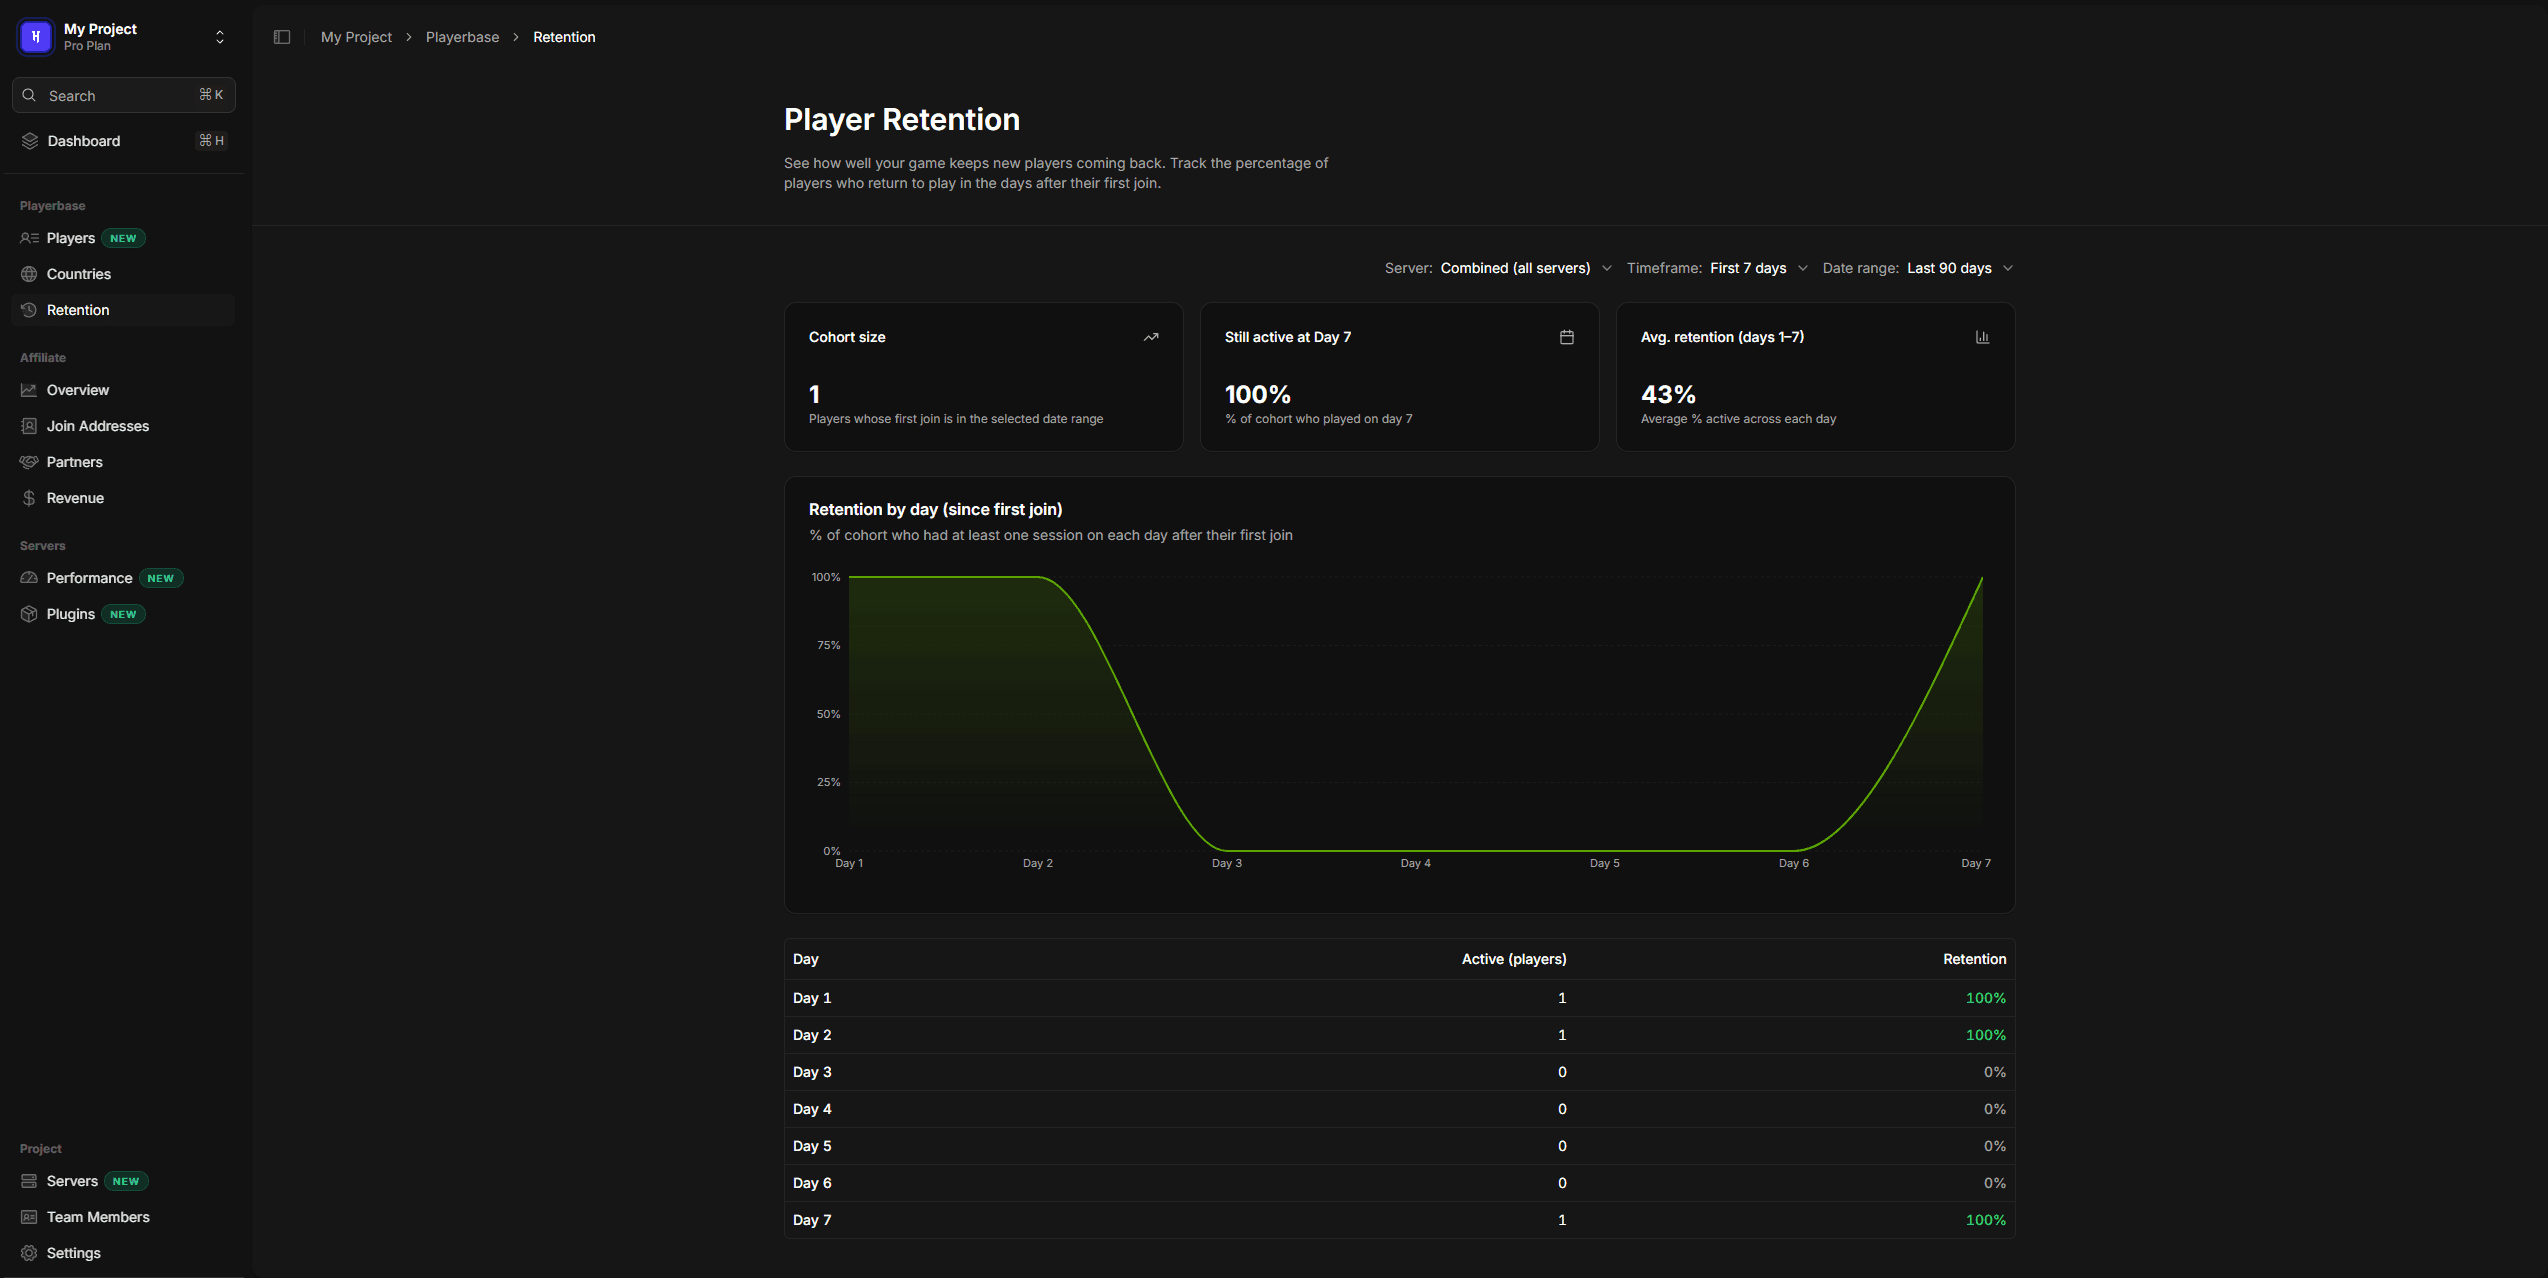Click the trend arrow icon on Cohort size card
Screen dimensions: 2548x1278
pyautogui.click(x=1151, y=337)
